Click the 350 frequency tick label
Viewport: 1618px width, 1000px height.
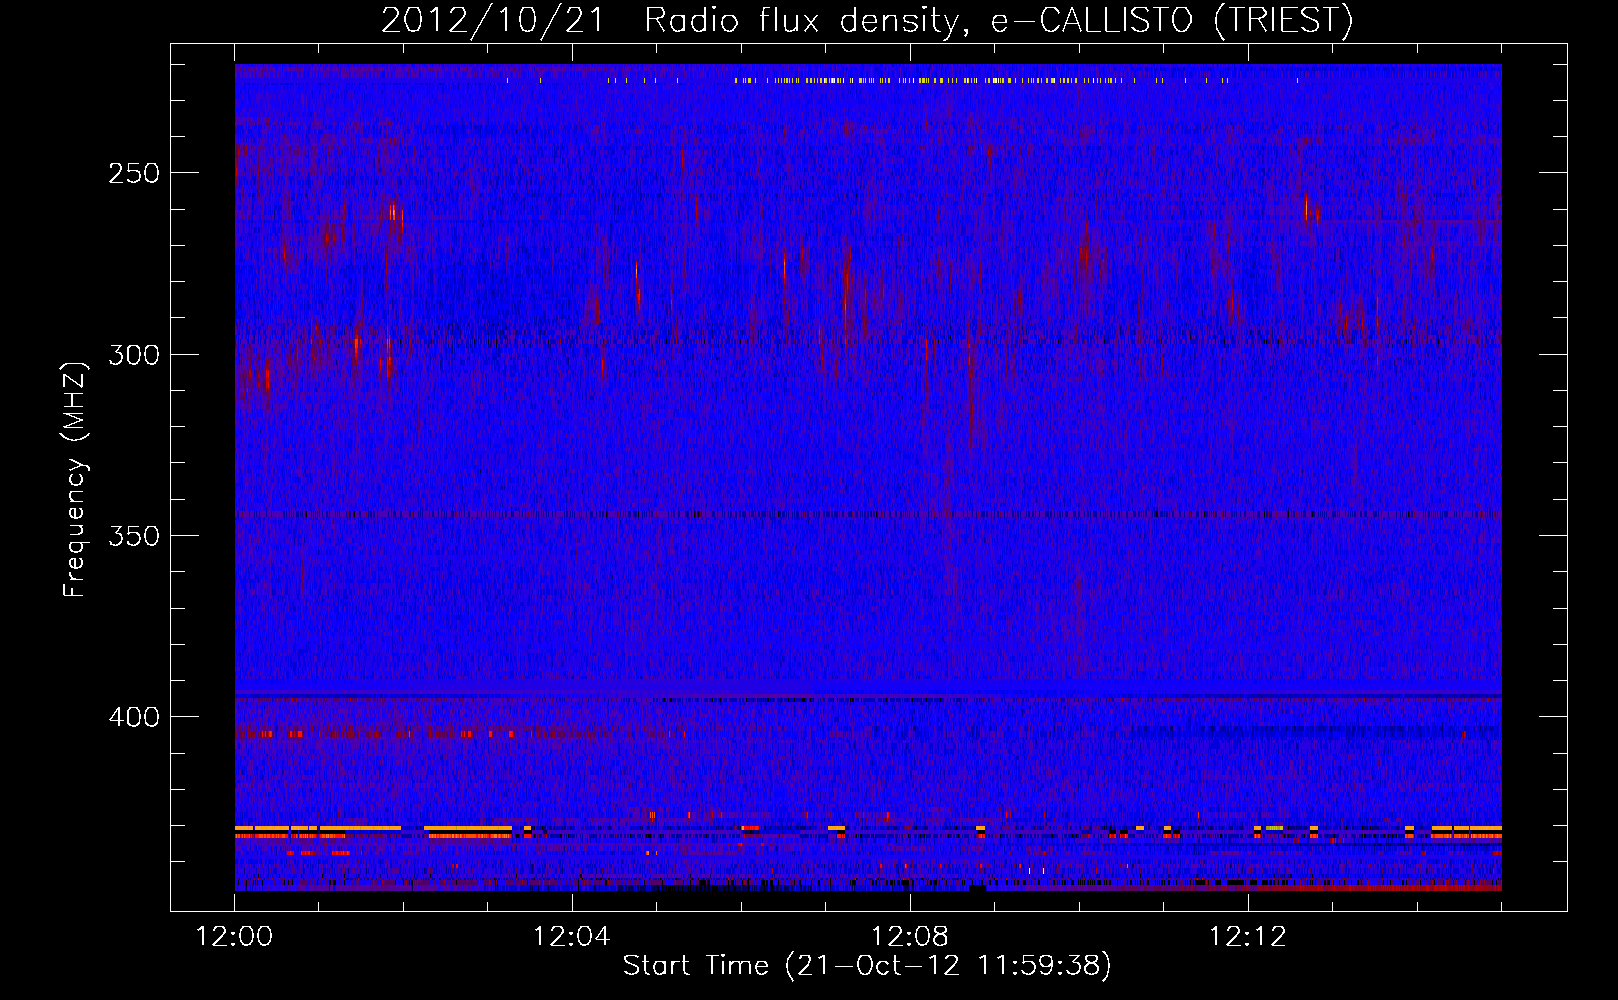click(134, 536)
